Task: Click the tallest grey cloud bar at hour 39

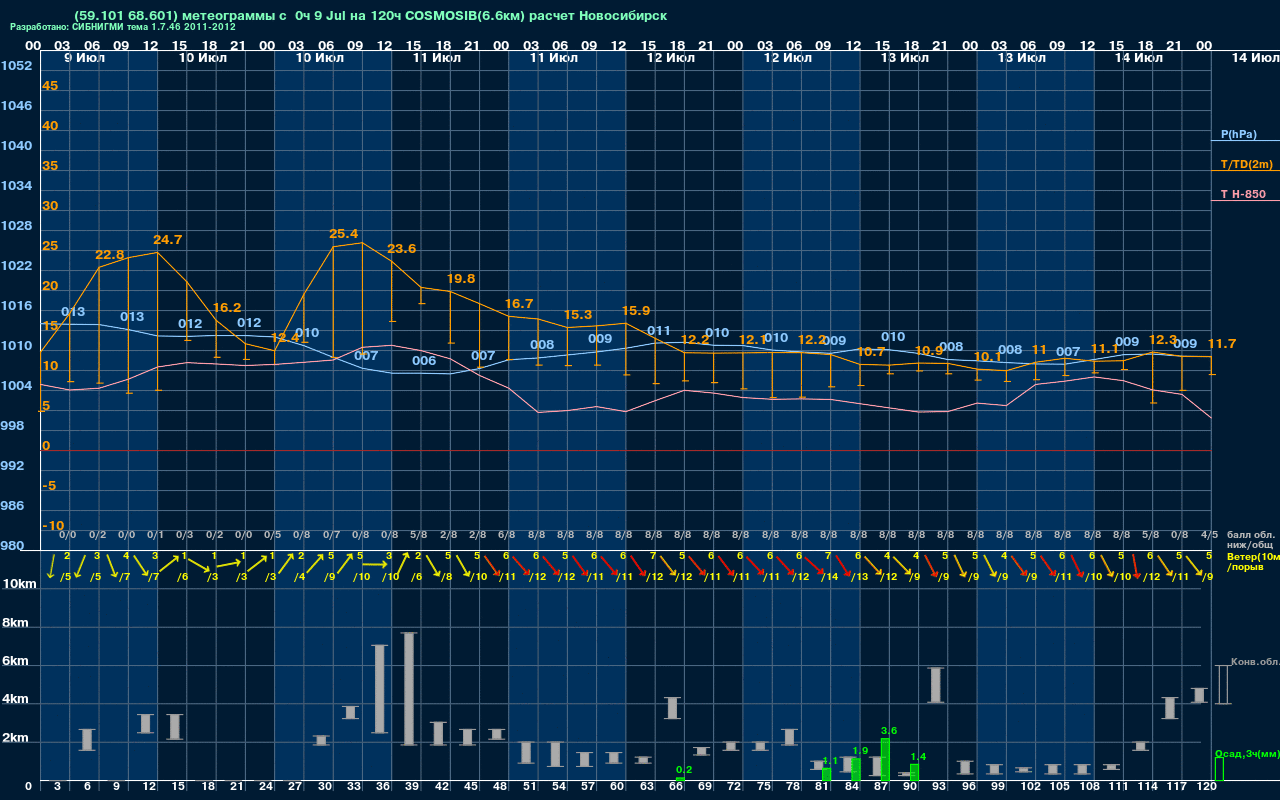Action: [x=408, y=689]
